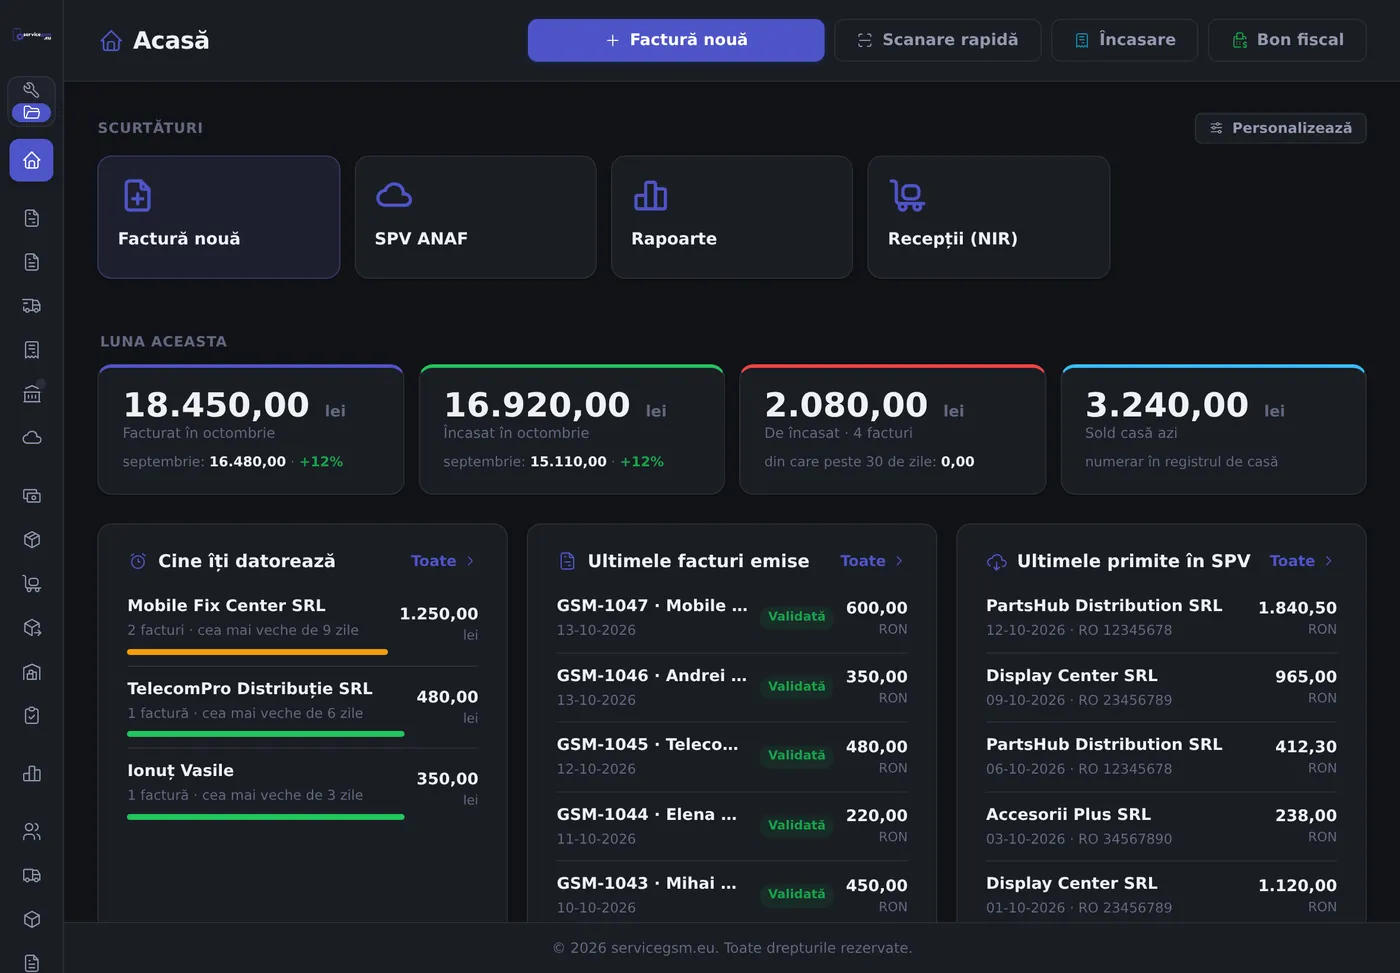
Task: Open the warehouse icon in the sidebar
Action: pyautogui.click(x=31, y=672)
